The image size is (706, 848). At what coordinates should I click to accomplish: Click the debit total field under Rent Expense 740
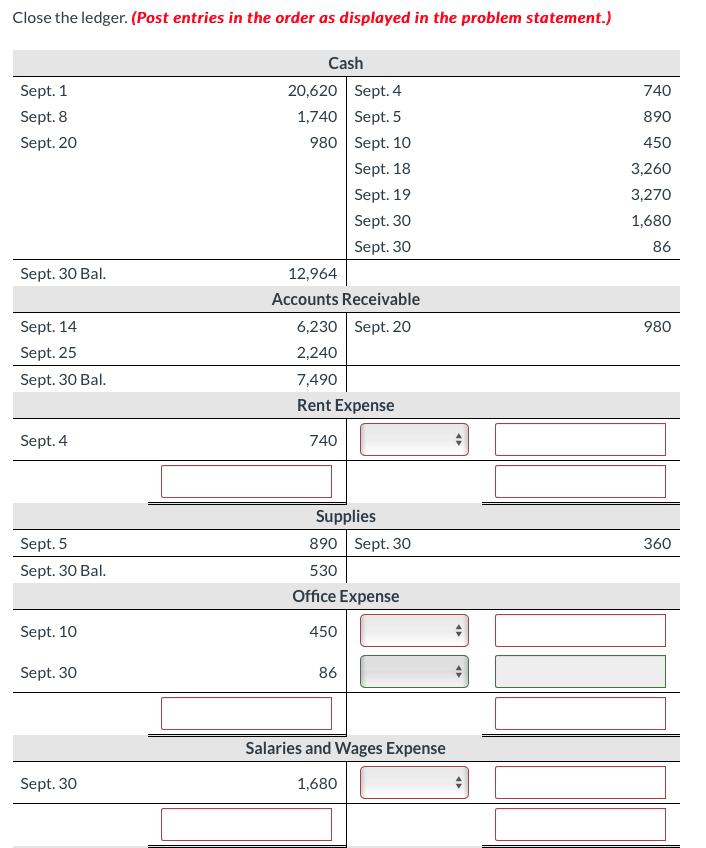coord(245,481)
